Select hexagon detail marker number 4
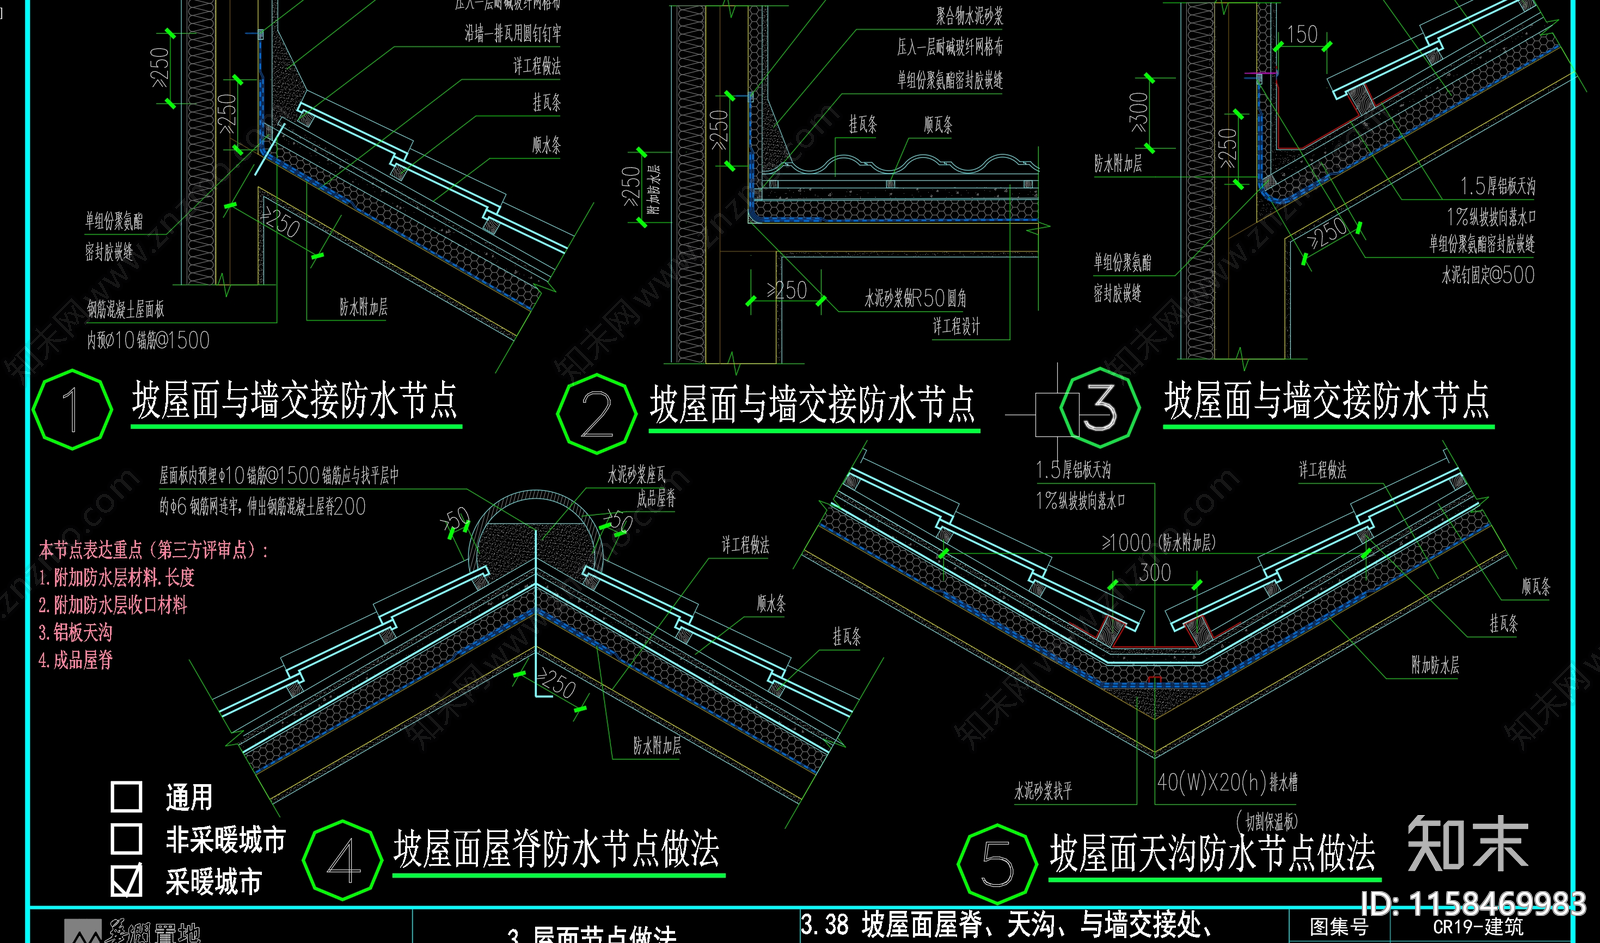The image size is (1600, 943). click(343, 860)
